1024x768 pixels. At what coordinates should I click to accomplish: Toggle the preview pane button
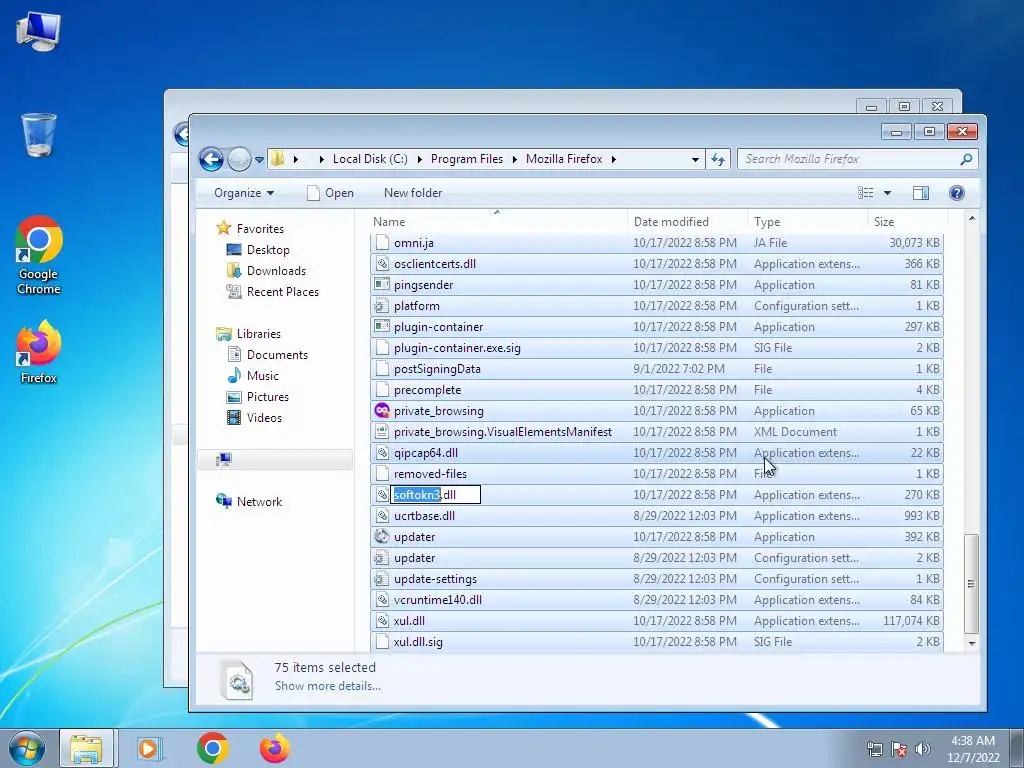point(921,193)
